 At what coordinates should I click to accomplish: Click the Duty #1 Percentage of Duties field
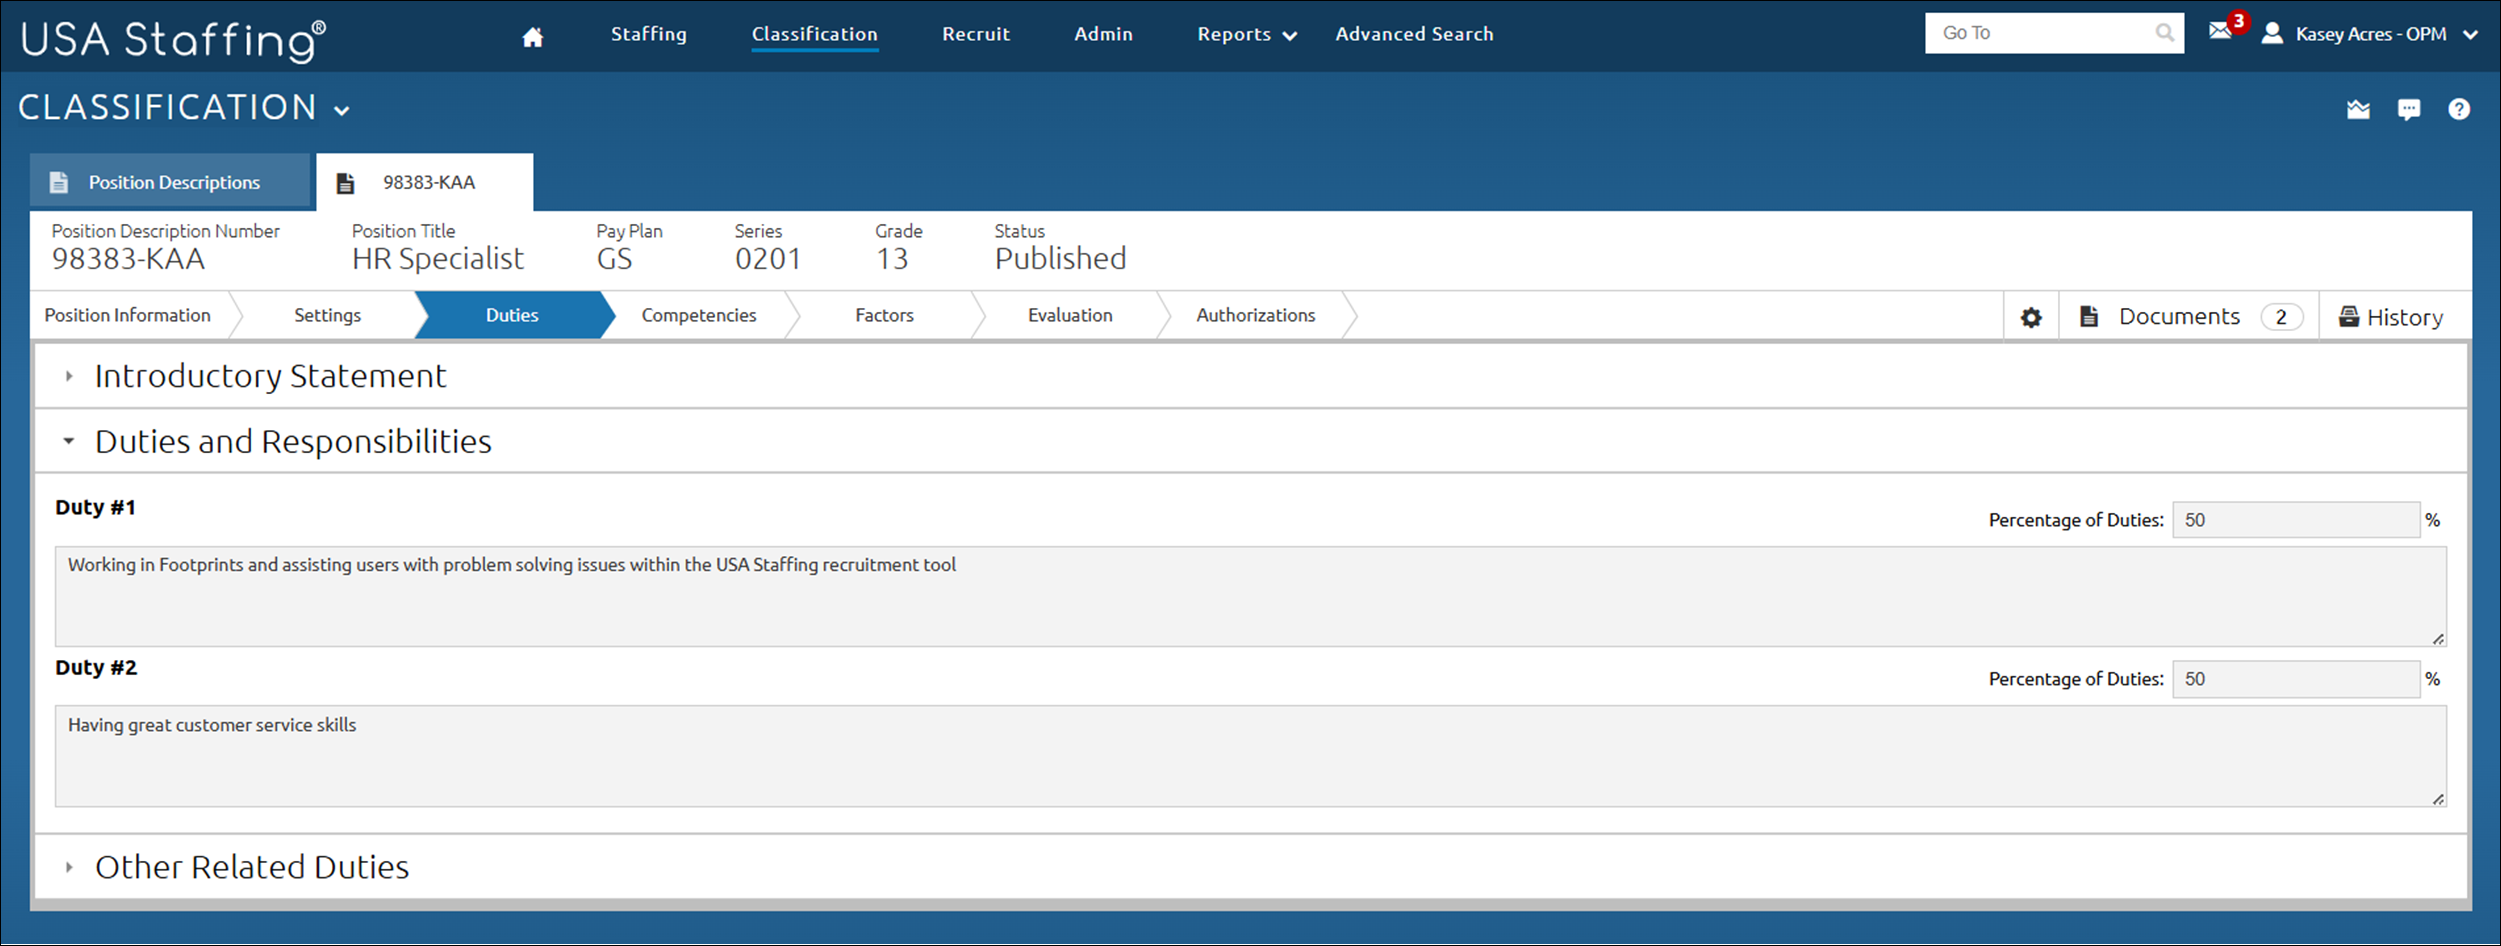(x=2295, y=520)
